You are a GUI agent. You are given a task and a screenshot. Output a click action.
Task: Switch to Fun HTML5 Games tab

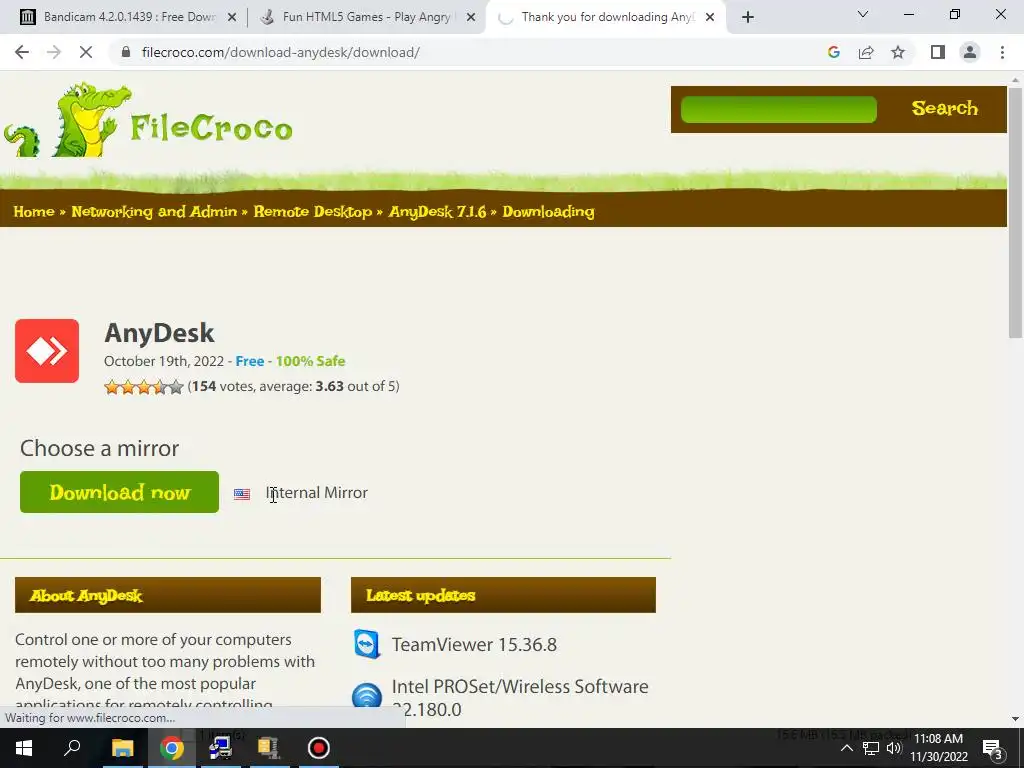366,17
